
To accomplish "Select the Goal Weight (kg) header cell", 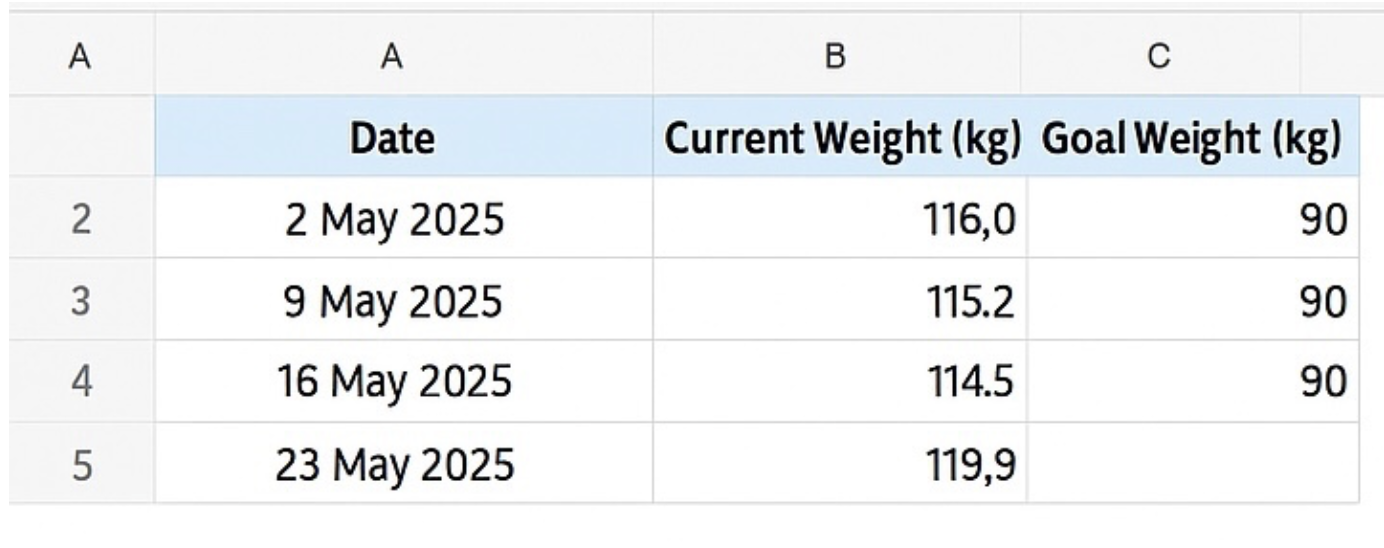I will [1193, 137].
